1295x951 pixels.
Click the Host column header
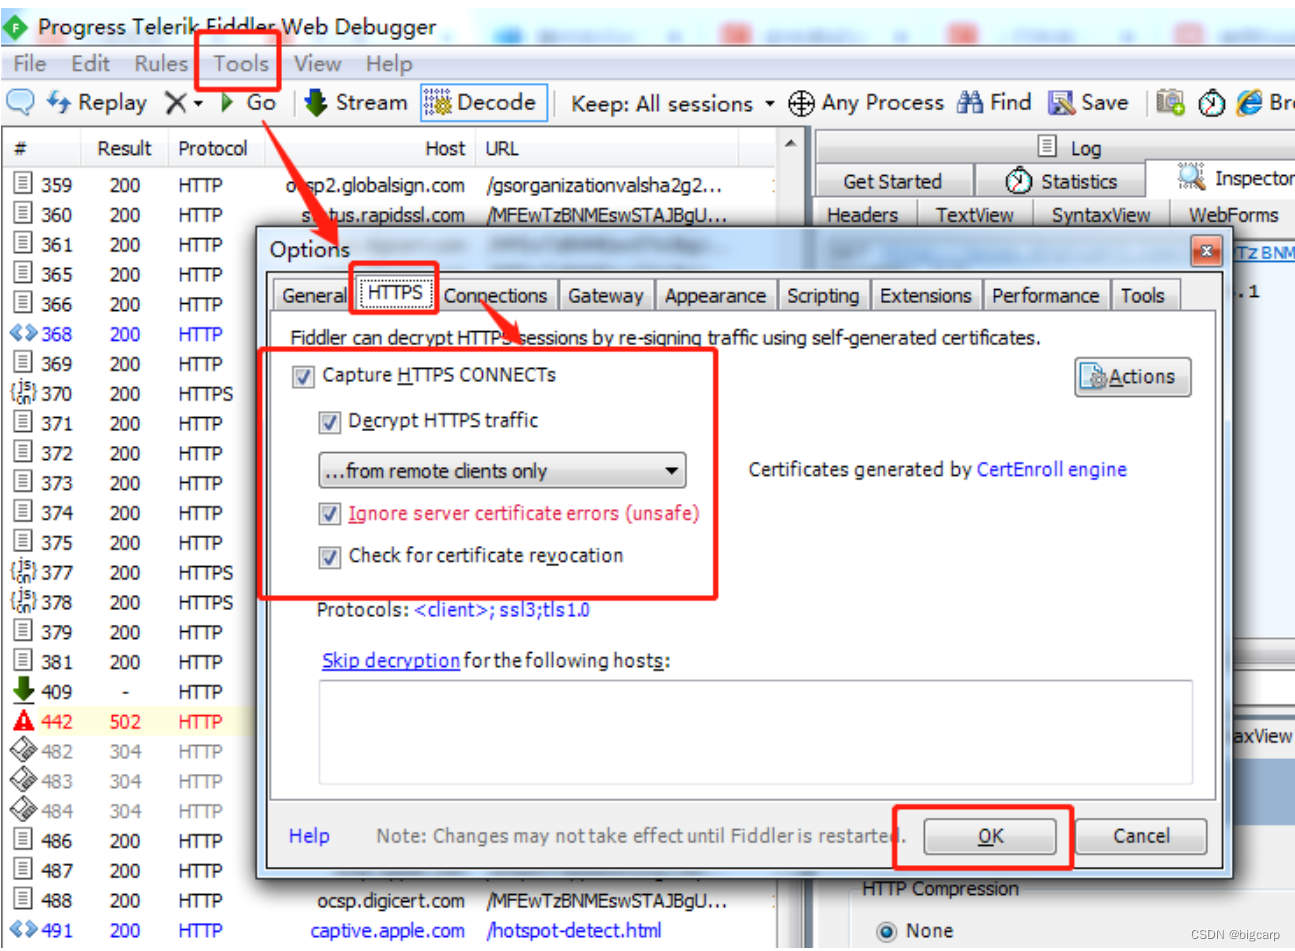tap(445, 148)
